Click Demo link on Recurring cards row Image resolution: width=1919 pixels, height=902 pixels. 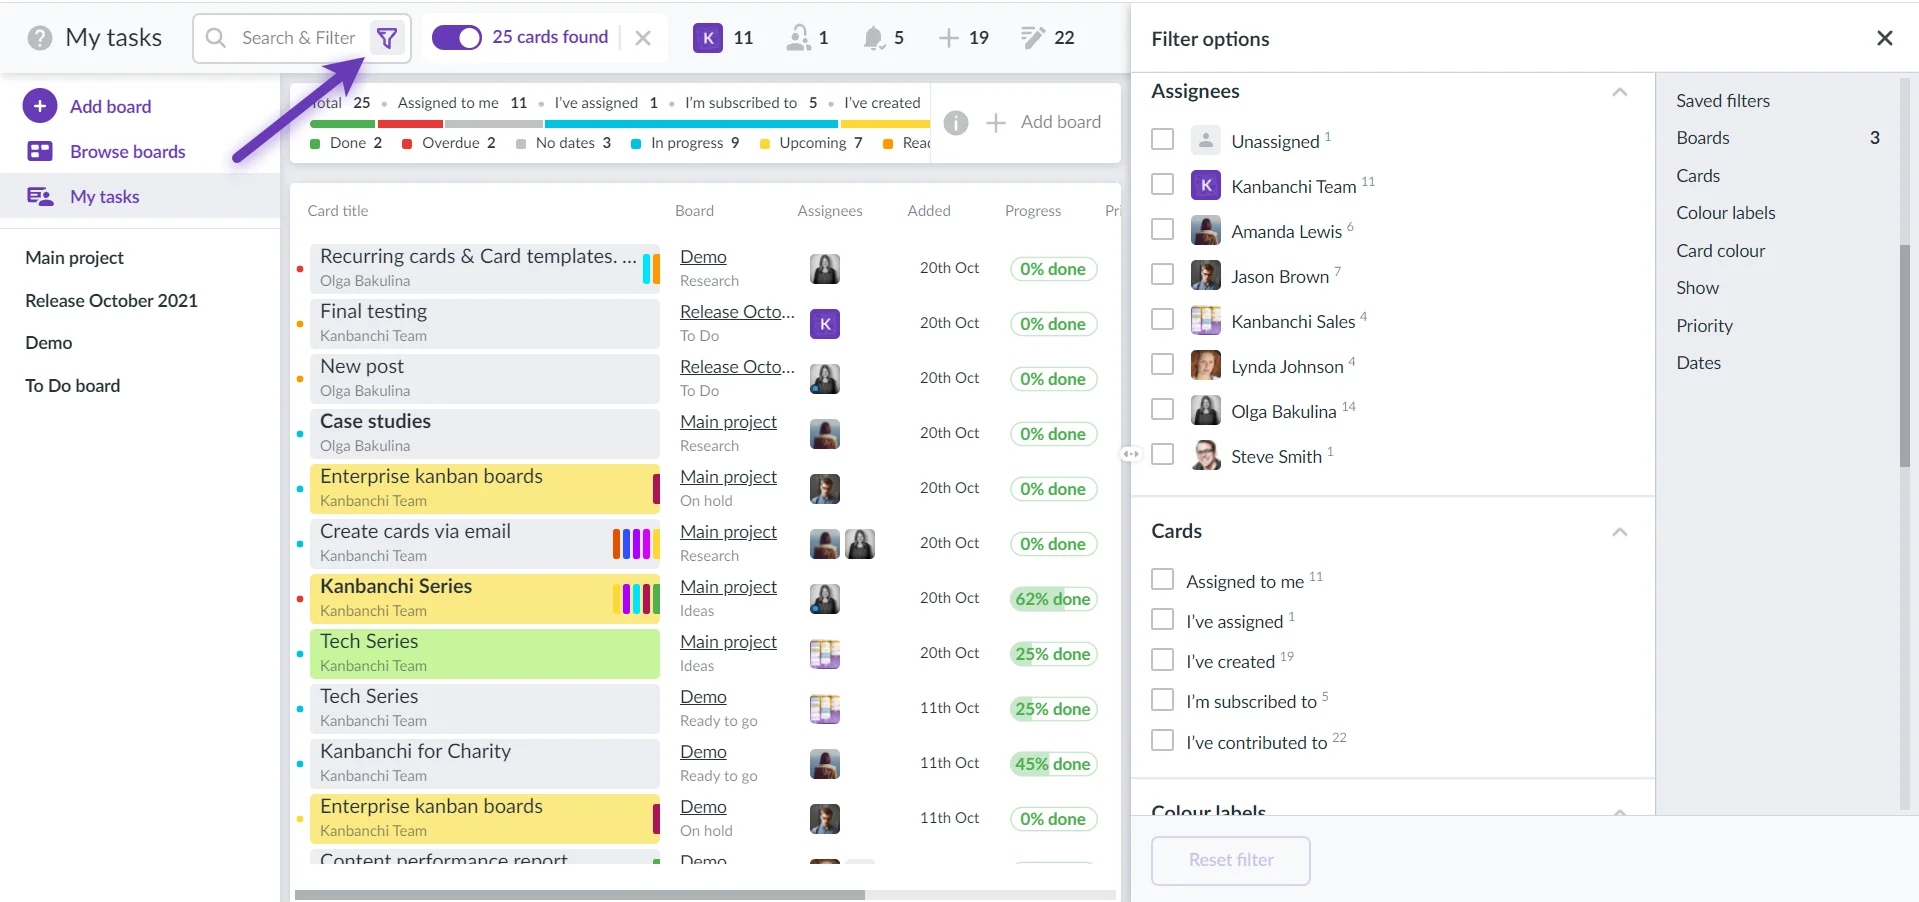click(x=703, y=257)
